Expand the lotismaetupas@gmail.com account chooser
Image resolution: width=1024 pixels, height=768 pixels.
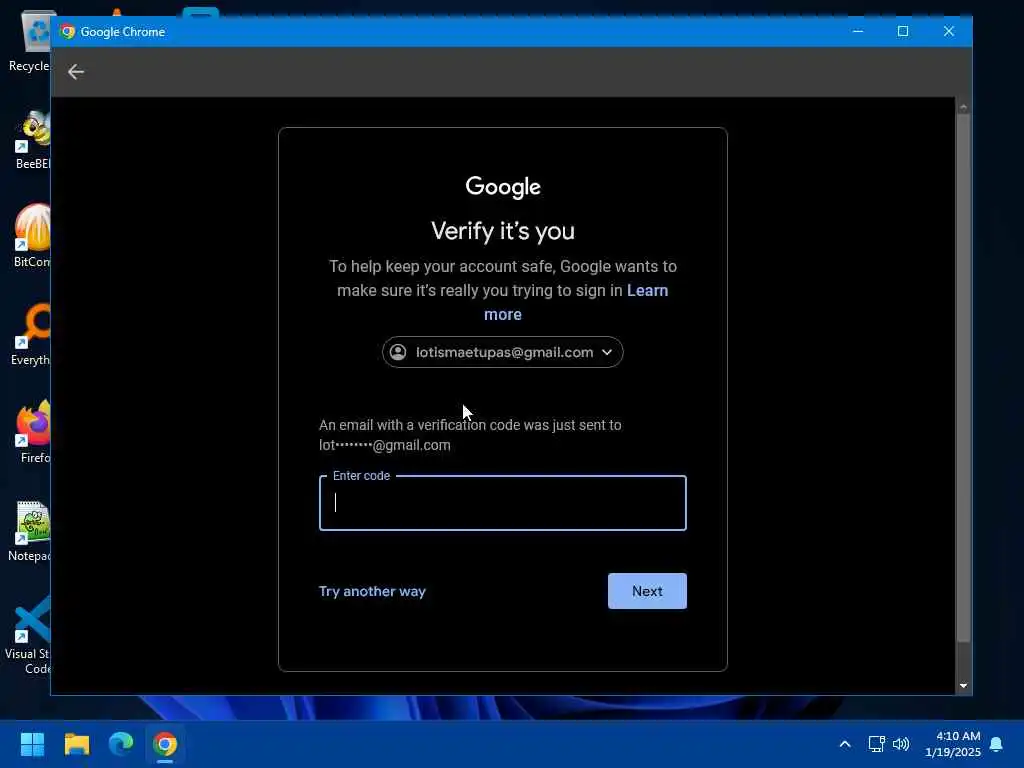[x=502, y=352]
